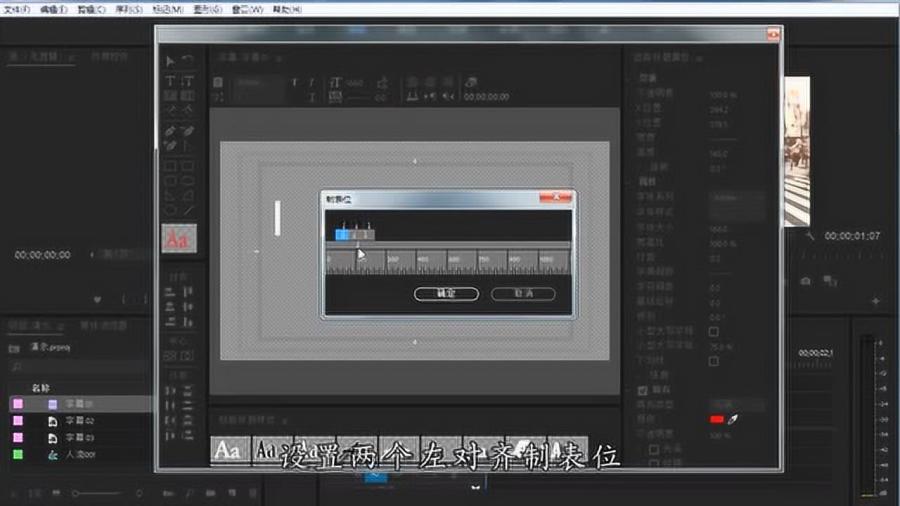900x506 pixels.
Task: Click the left-justified tab stop marker button
Action: (342, 234)
